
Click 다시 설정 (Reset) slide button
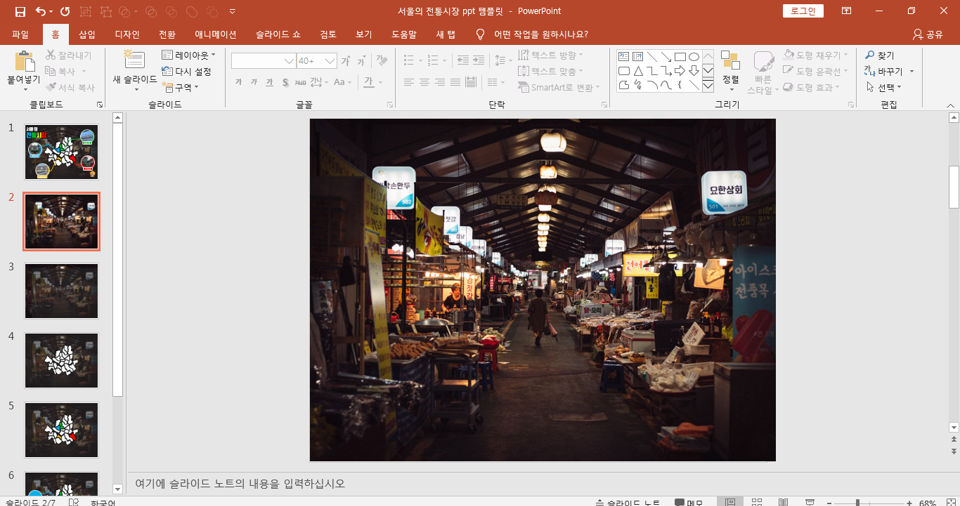pos(187,71)
